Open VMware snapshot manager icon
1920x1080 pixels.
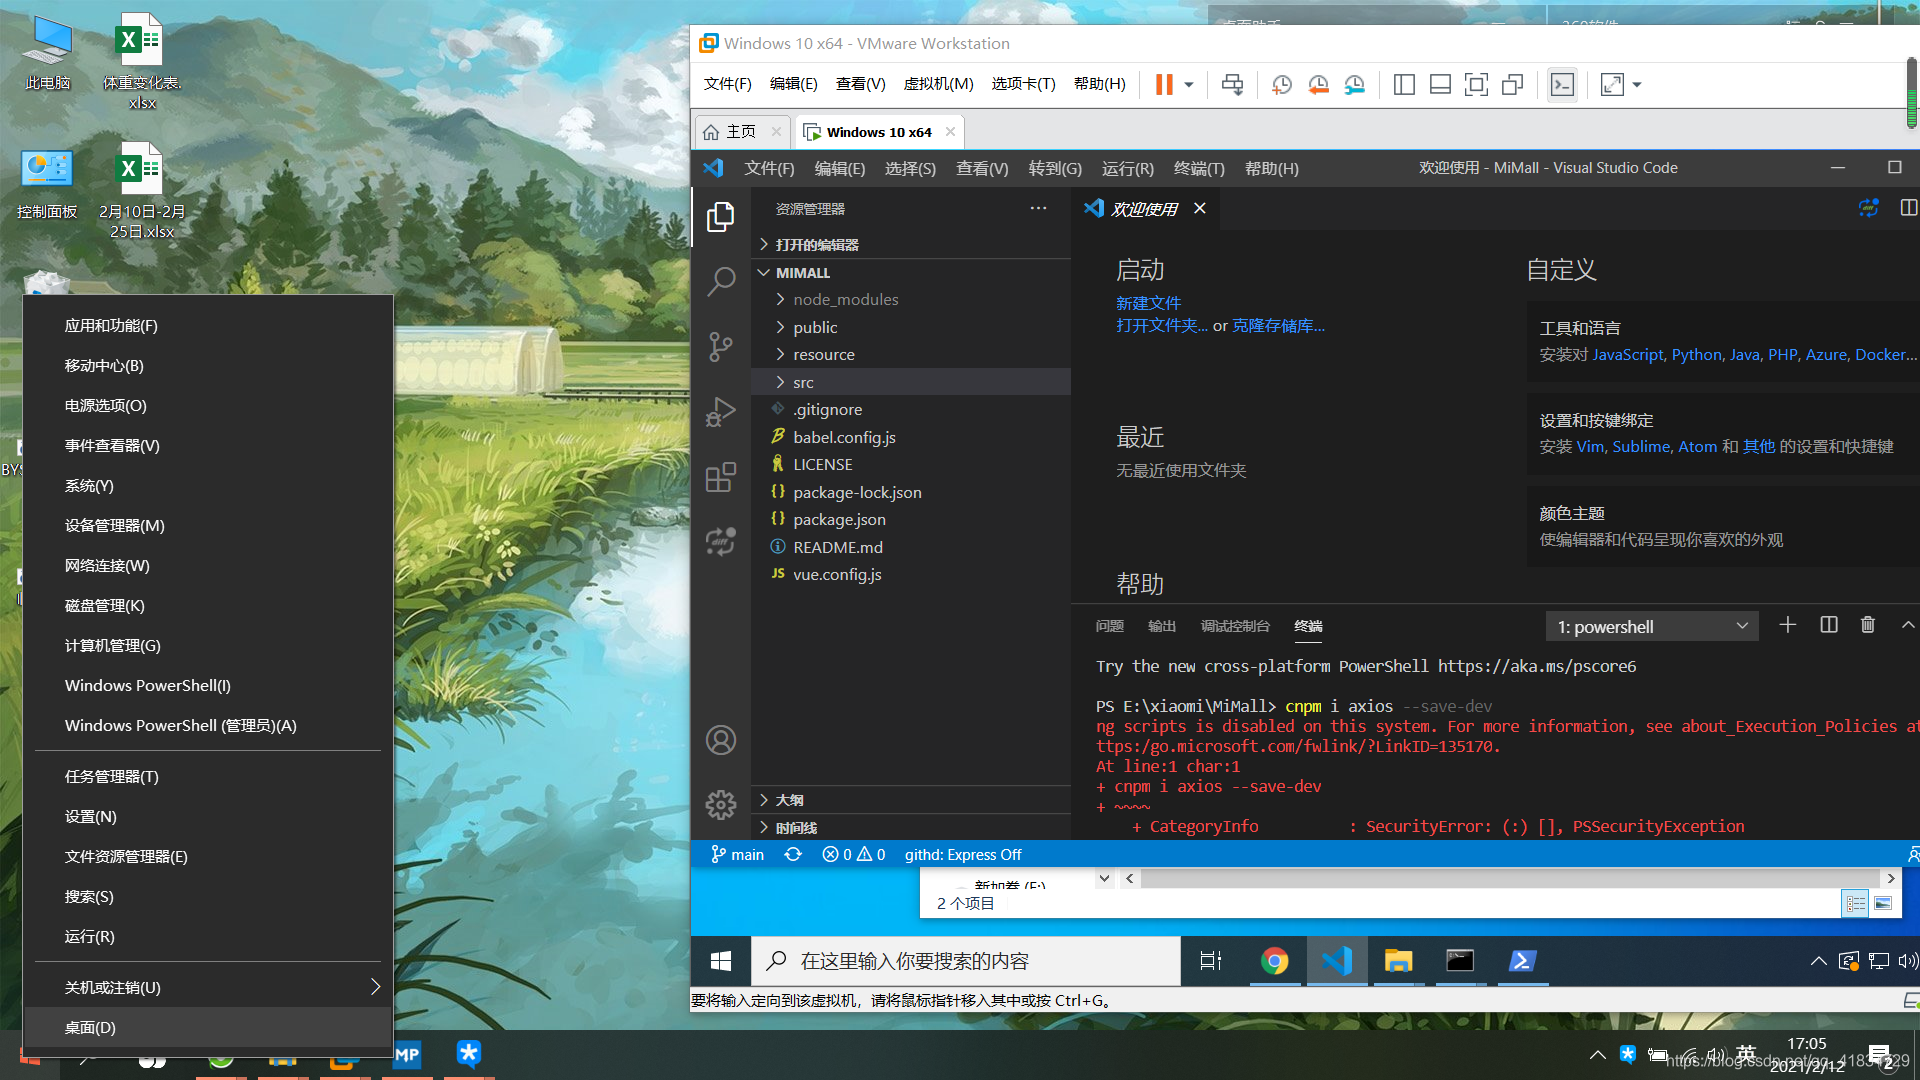(x=1355, y=85)
